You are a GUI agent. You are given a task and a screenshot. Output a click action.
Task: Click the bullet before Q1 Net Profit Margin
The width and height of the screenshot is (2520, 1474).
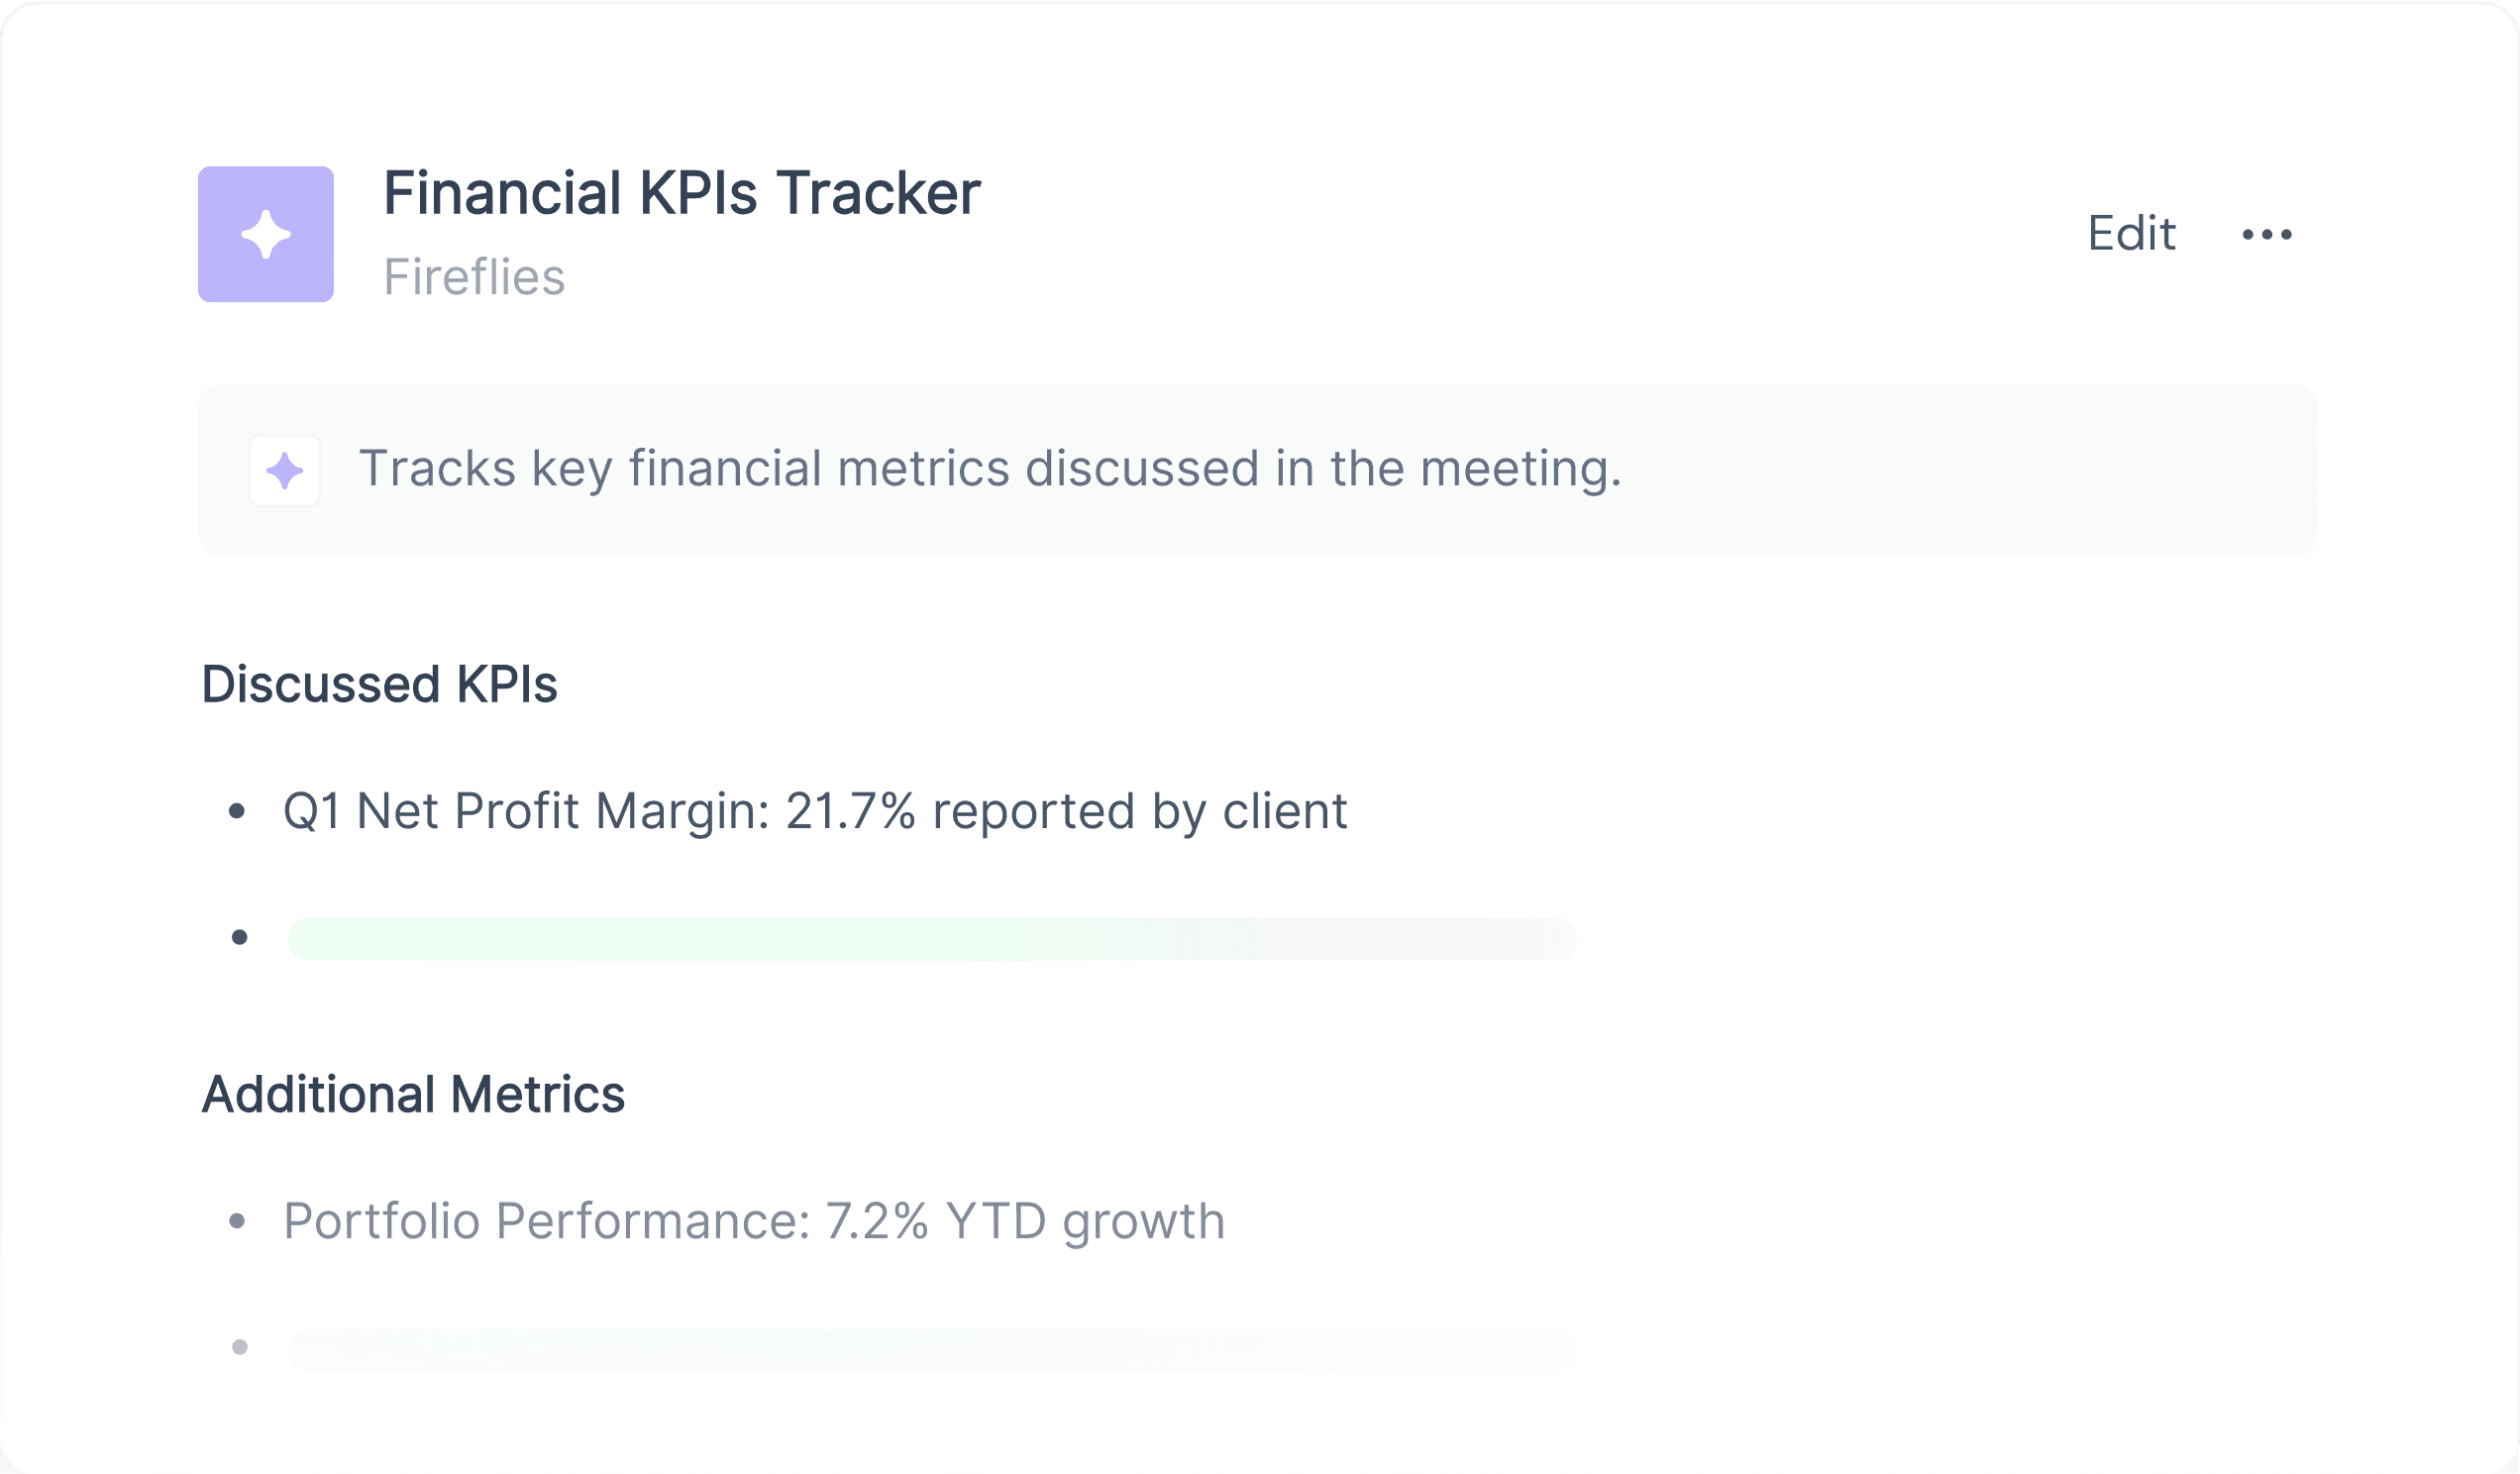pos(237,811)
